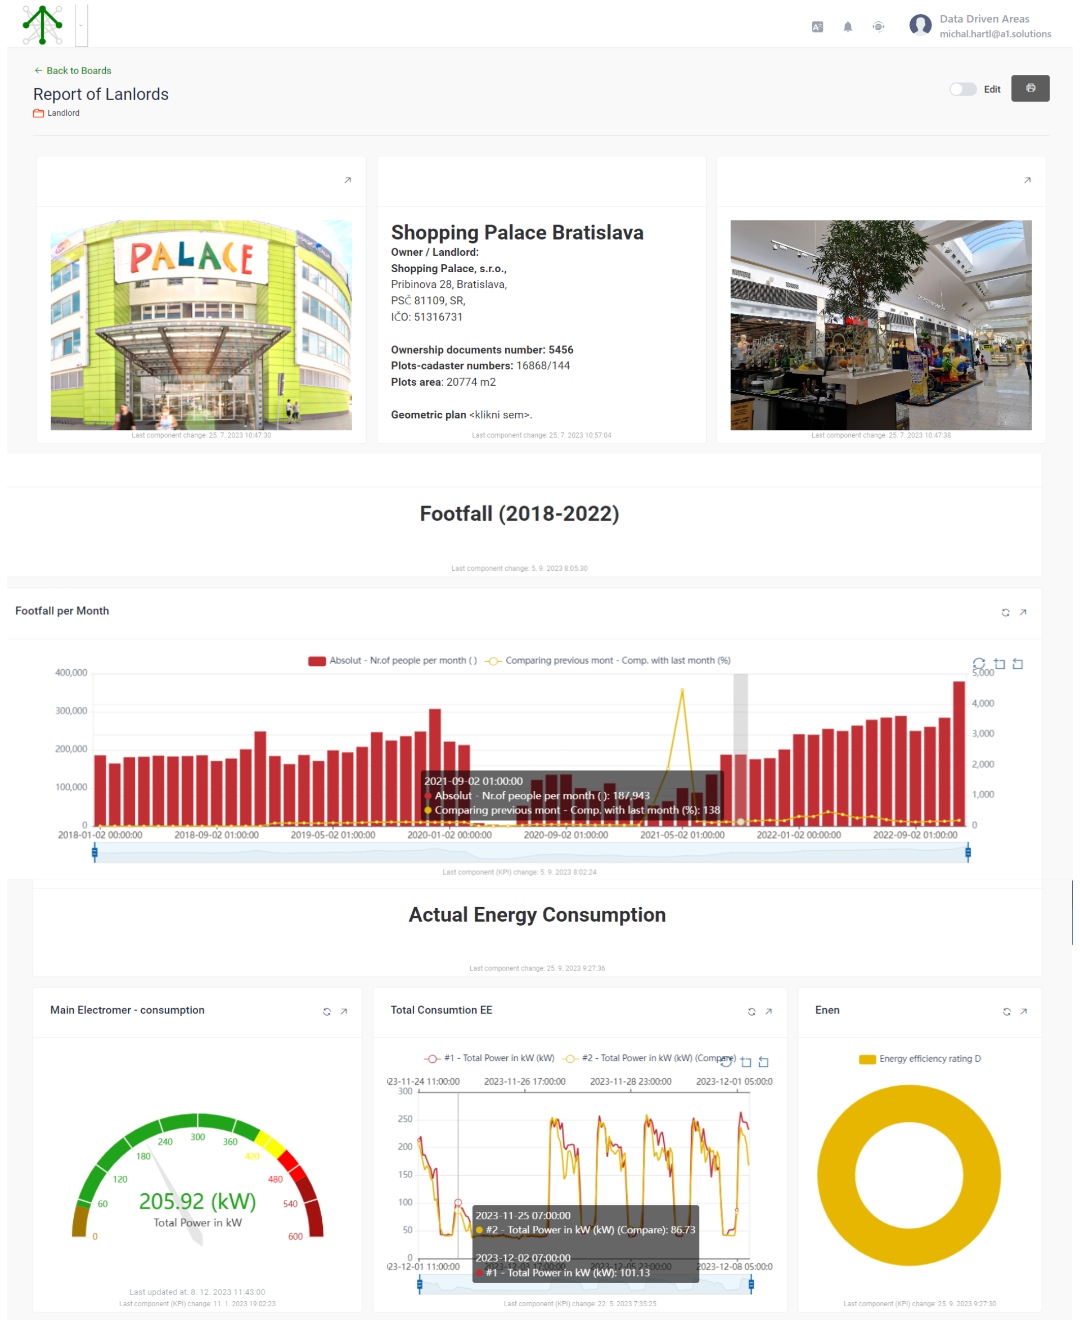Screen dimensions: 1080x1322
Task: Reset zoom on Total Consumtion chart
Action: coord(764,1062)
